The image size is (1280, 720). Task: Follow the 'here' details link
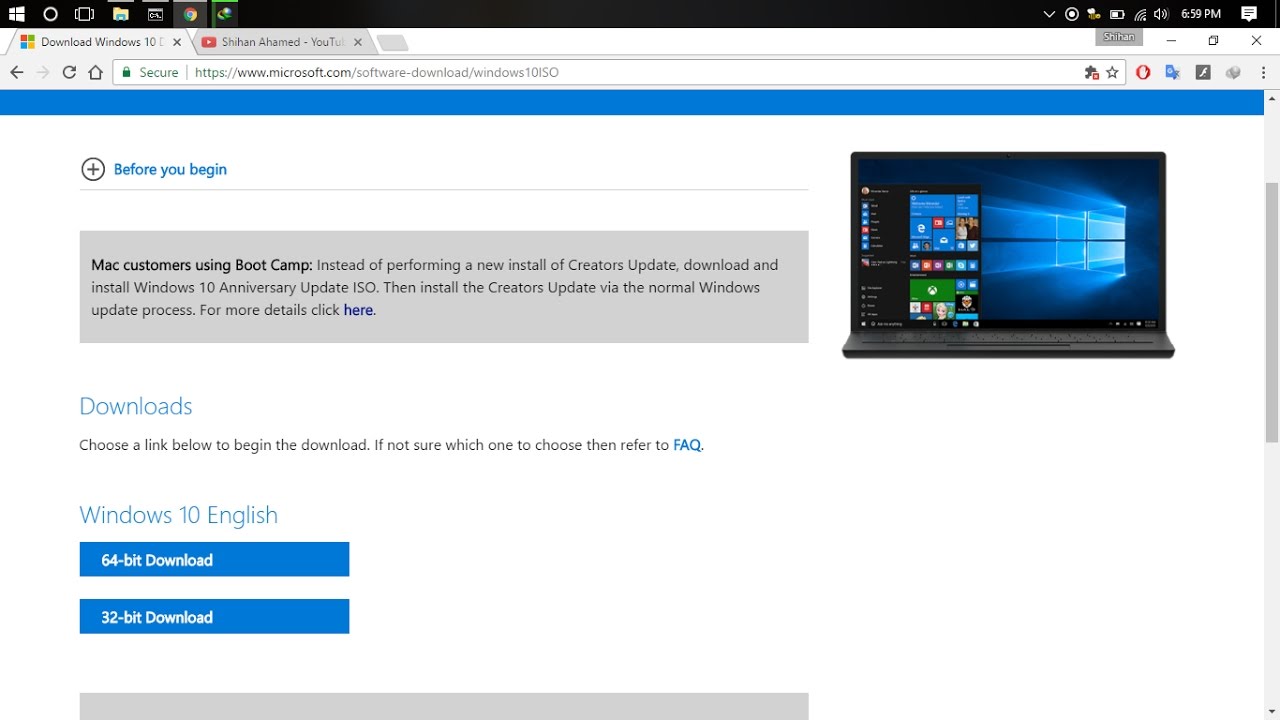358,310
